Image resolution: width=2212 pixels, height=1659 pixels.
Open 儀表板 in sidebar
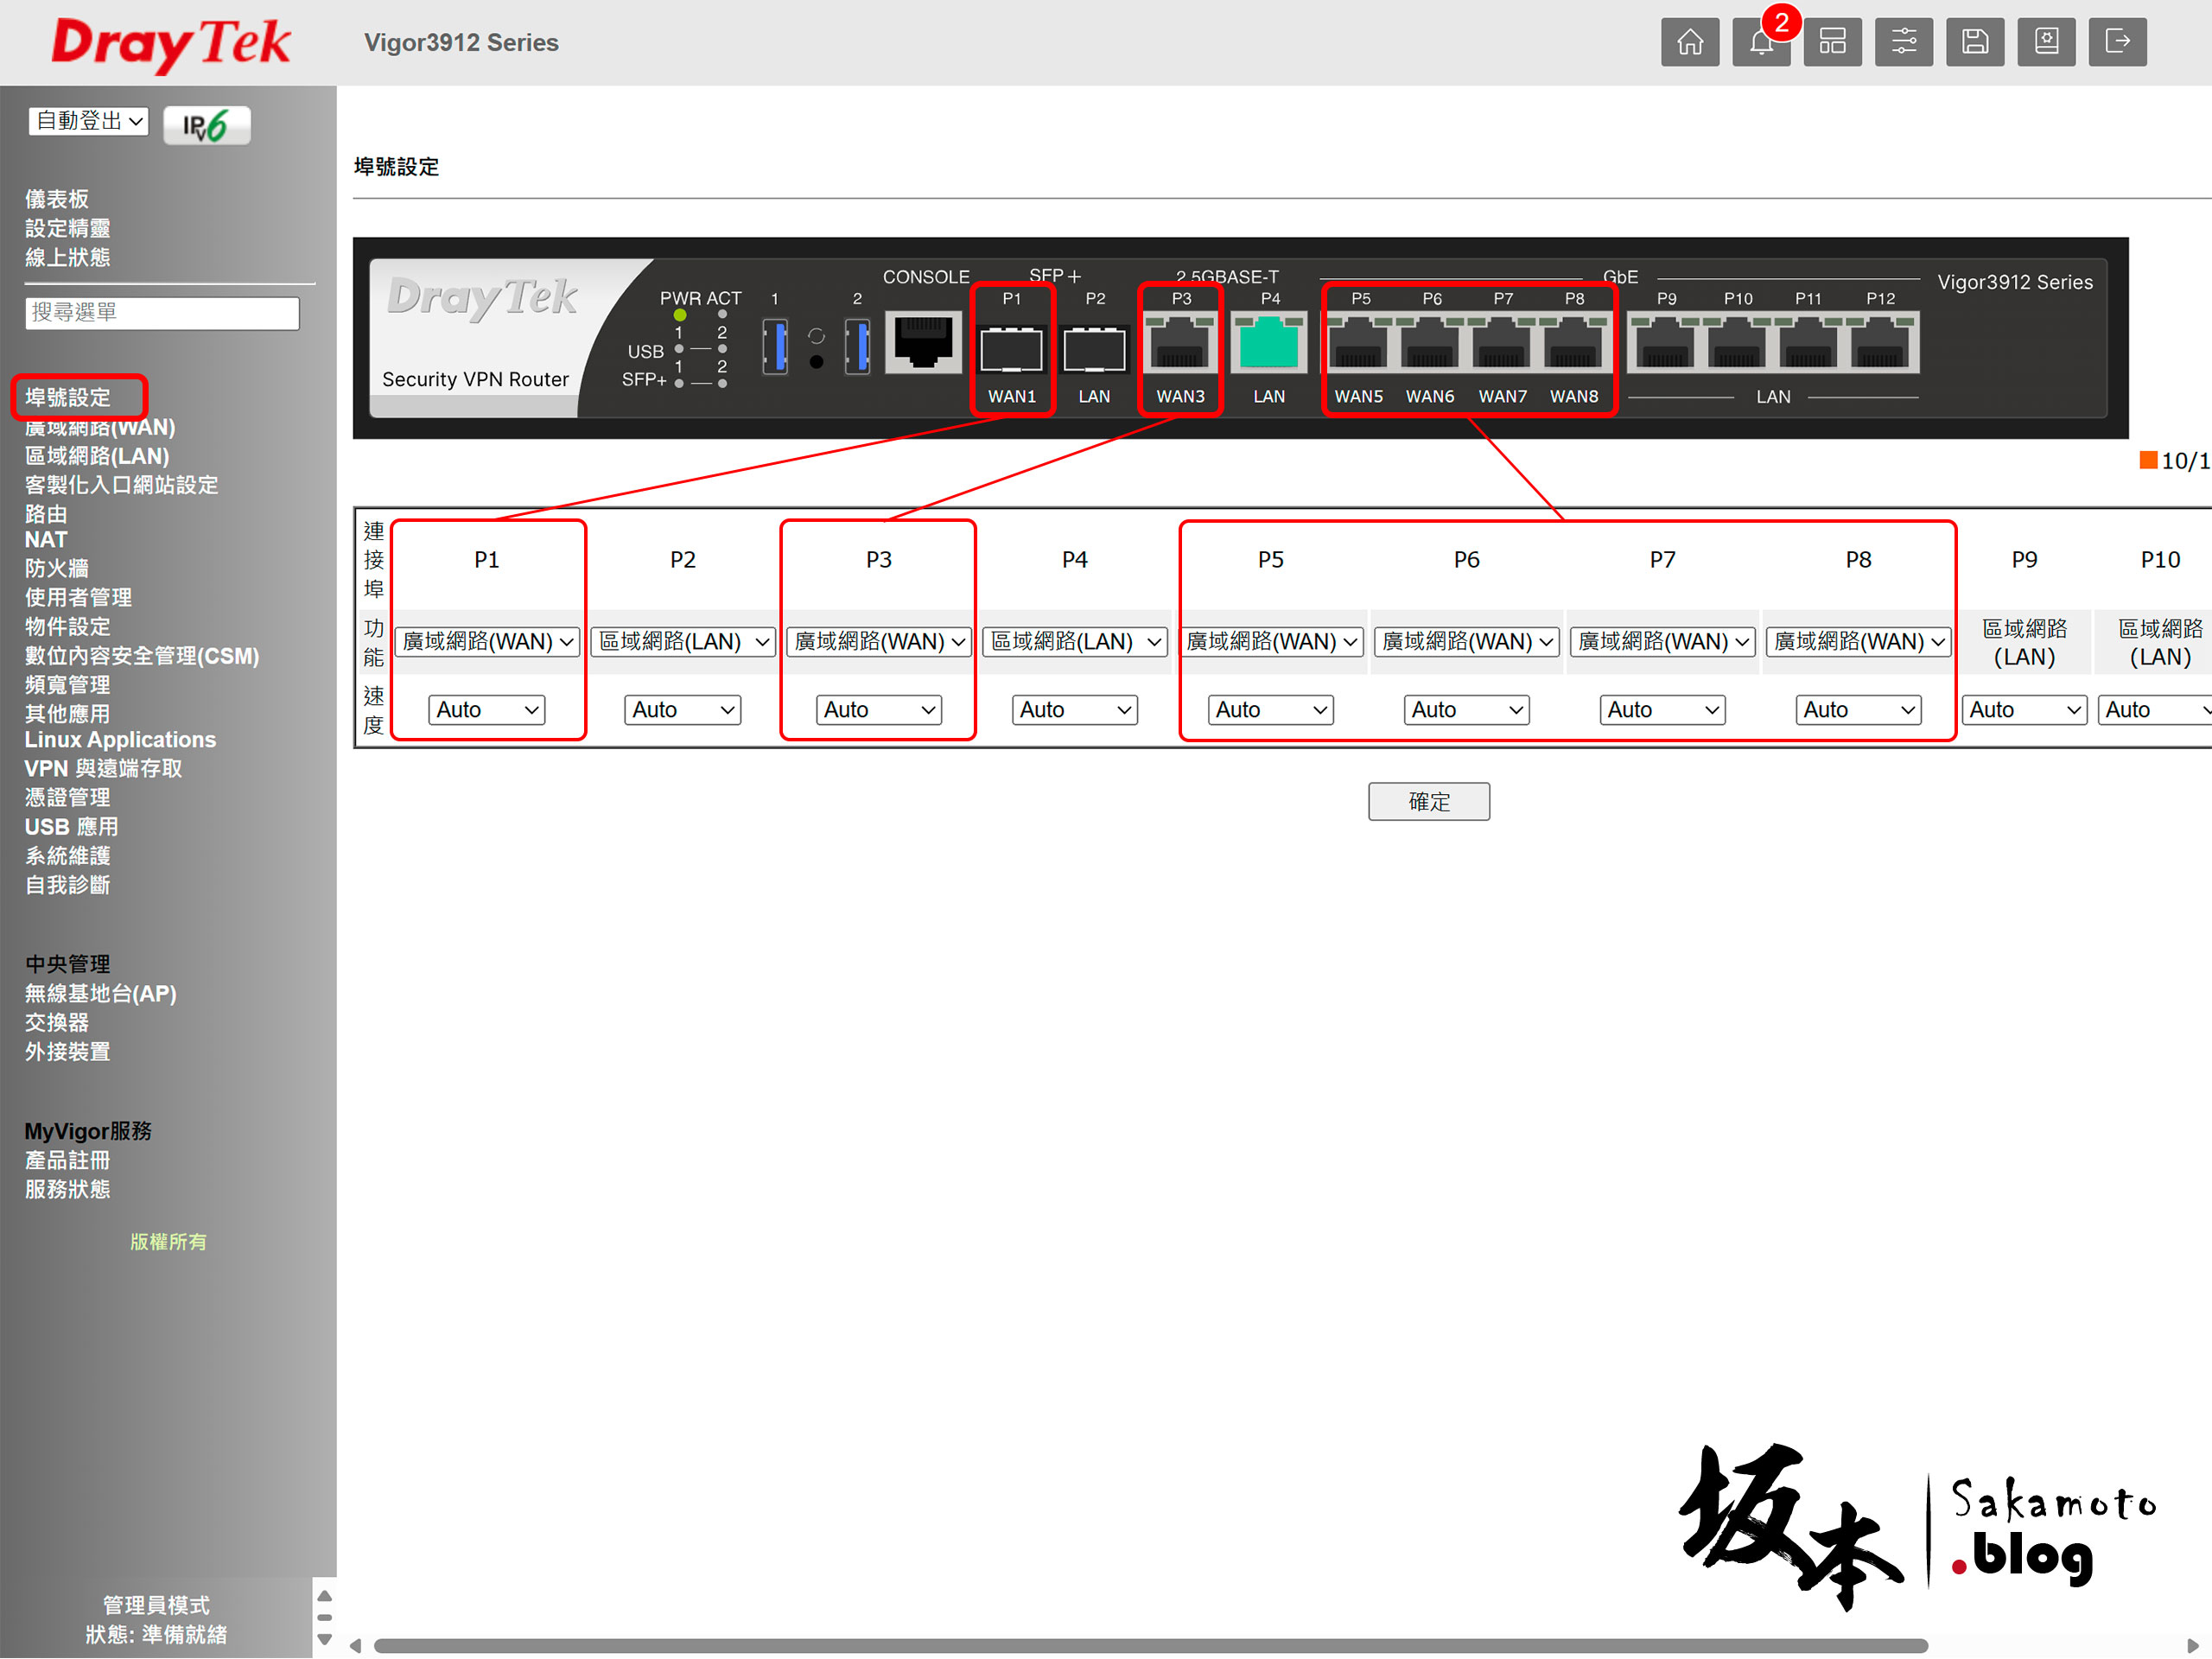click(x=57, y=199)
